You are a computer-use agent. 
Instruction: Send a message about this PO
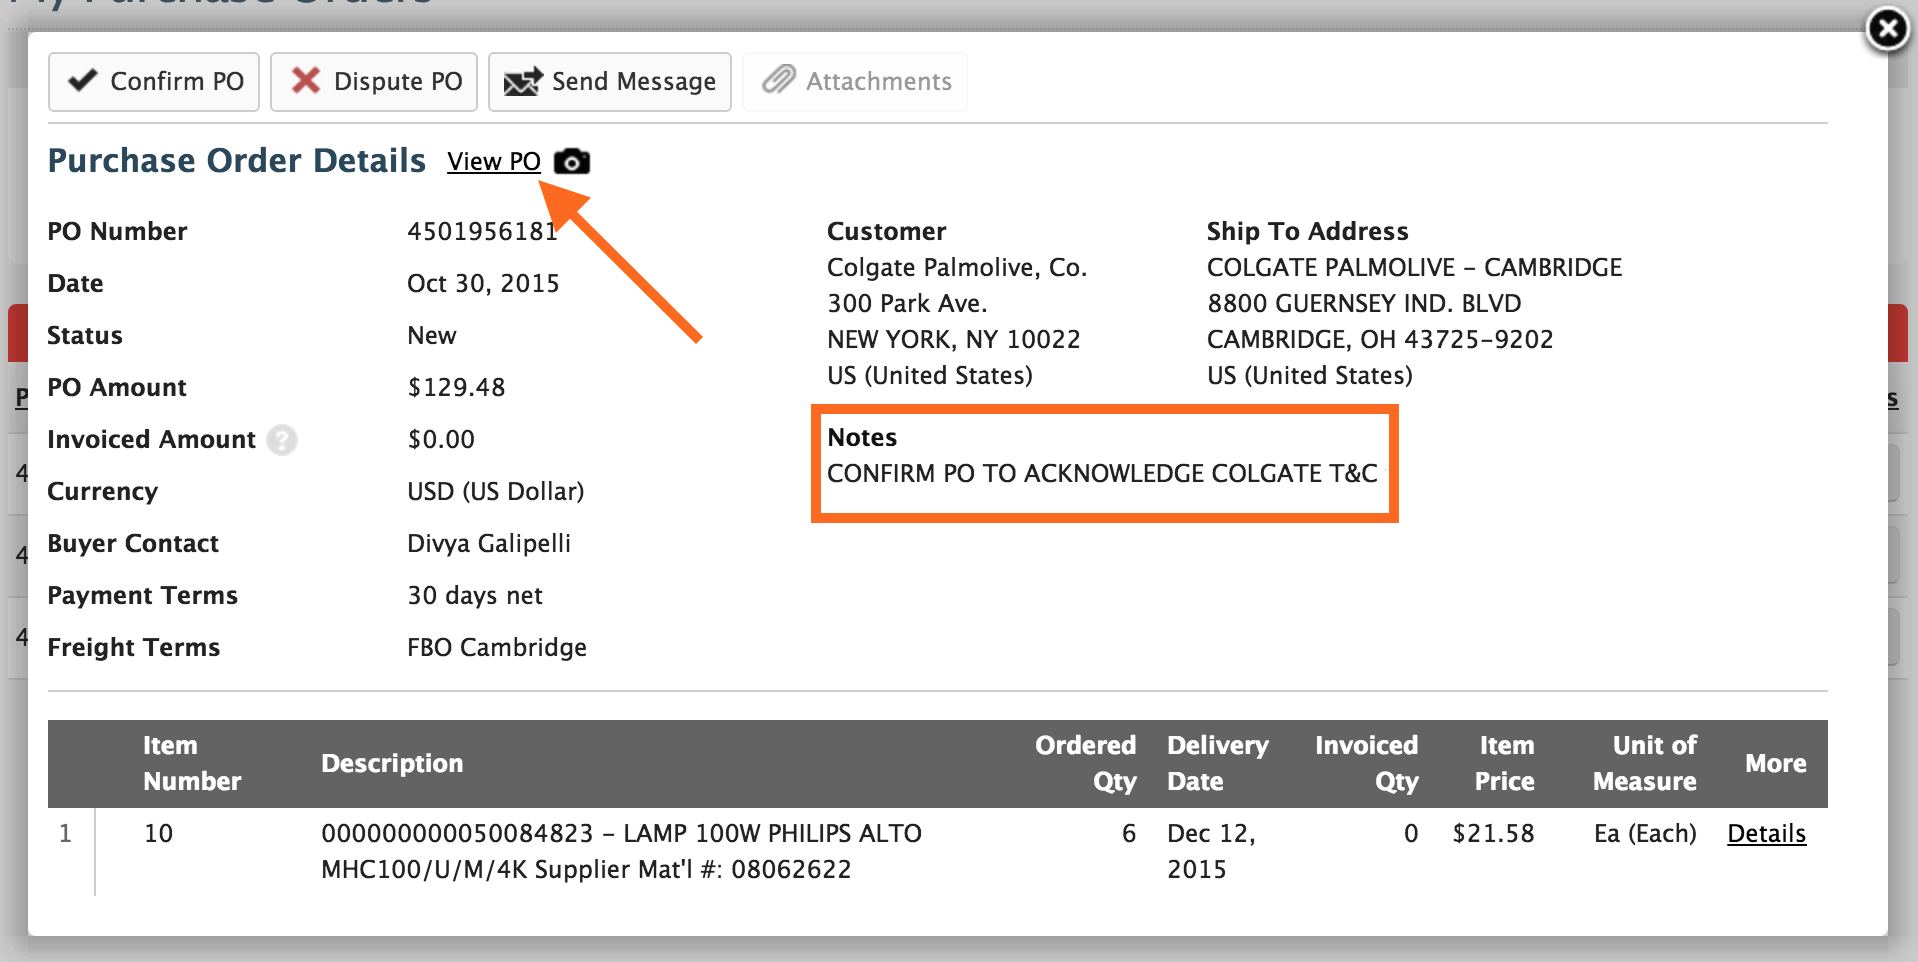tap(610, 81)
